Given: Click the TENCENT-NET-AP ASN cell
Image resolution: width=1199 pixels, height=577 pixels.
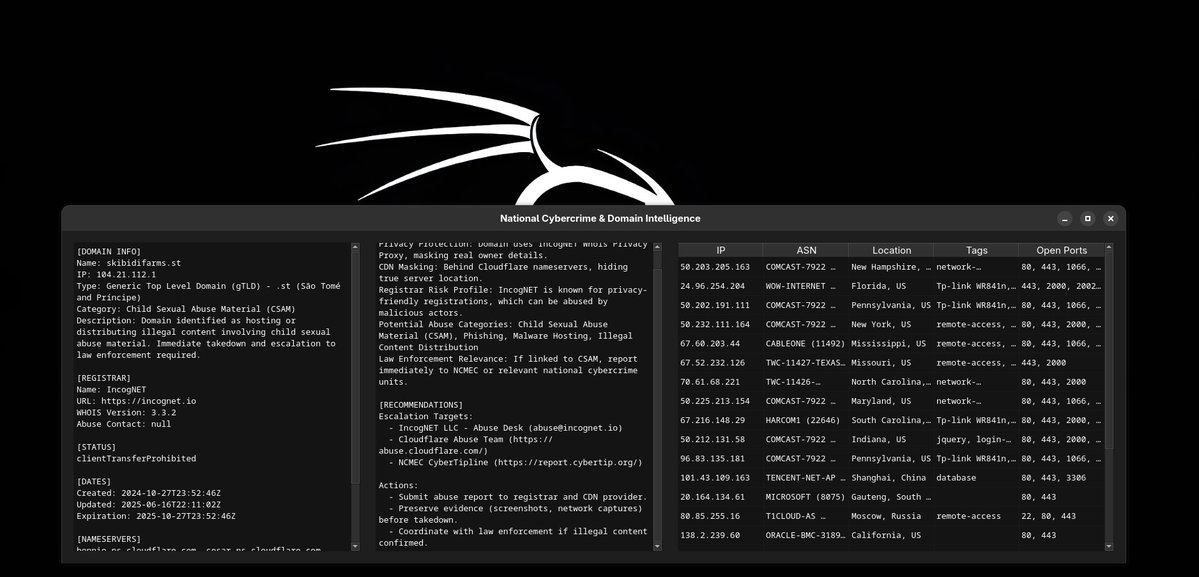Looking at the screenshot, I should click(x=806, y=478).
